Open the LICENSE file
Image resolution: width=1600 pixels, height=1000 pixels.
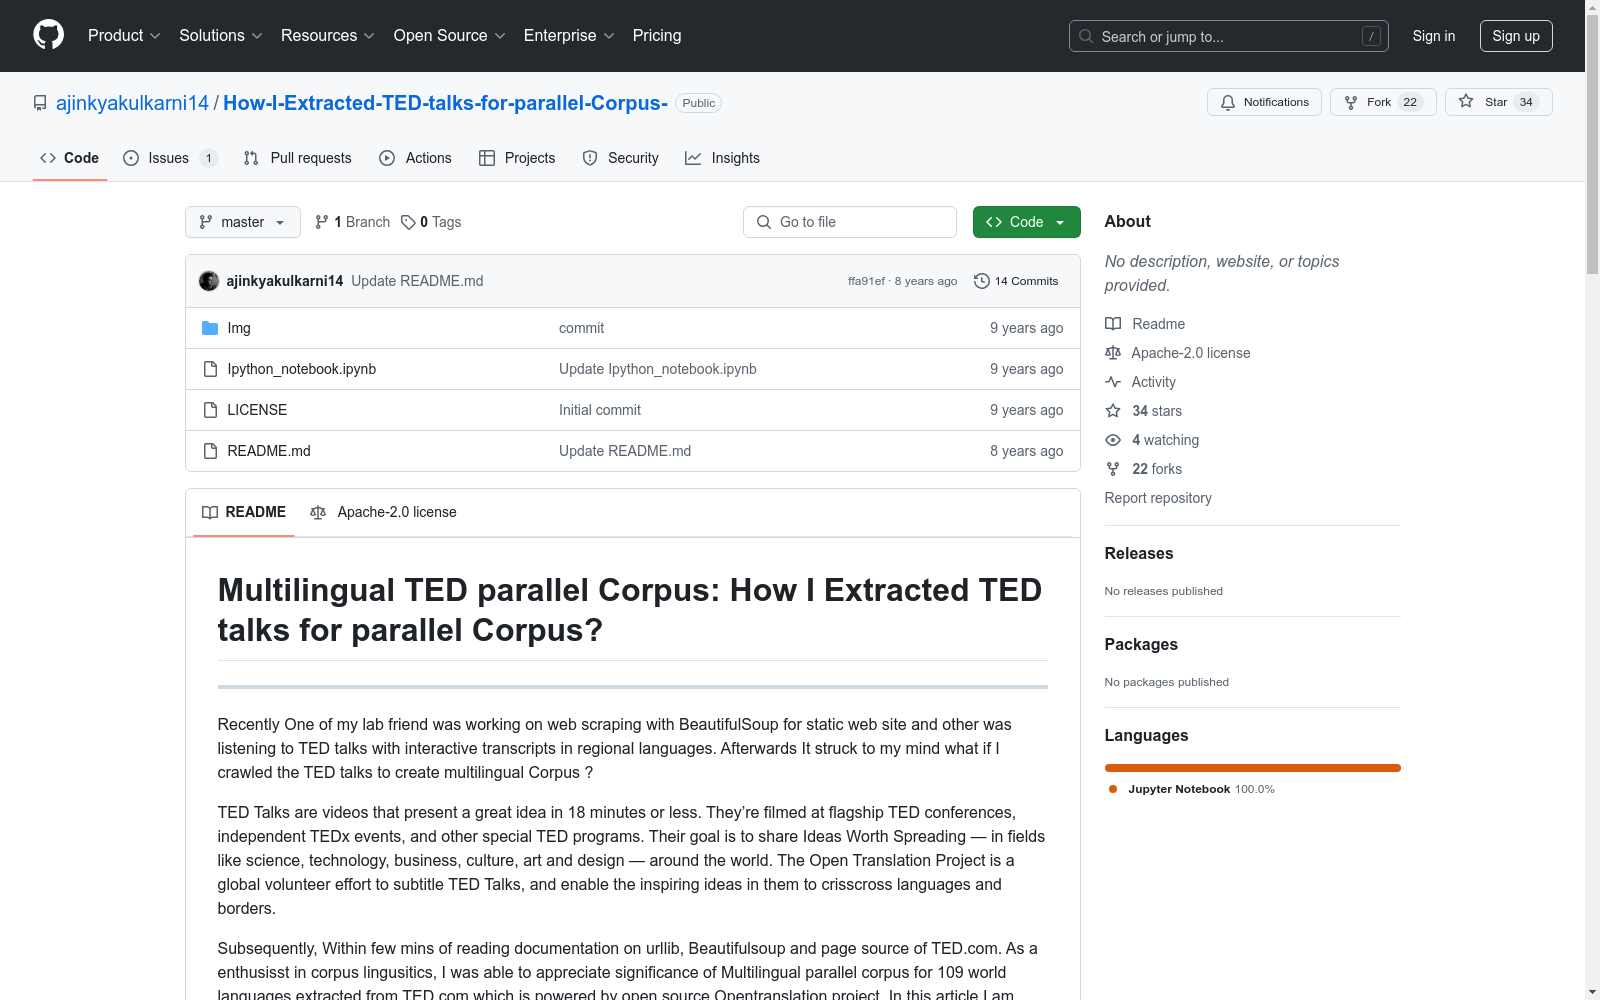pyautogui.click(x=257, y=410)
